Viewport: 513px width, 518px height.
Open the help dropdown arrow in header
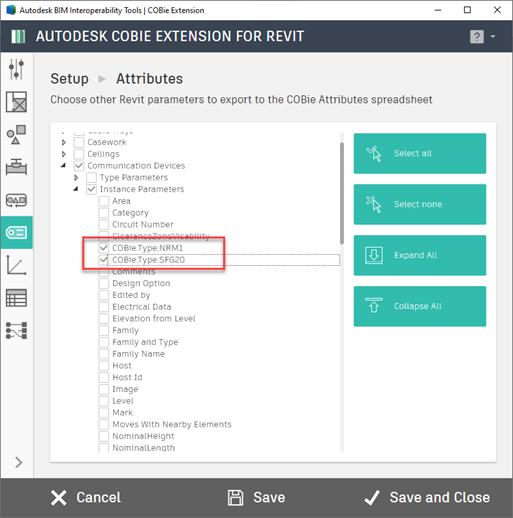pyautogui.click(x=493, y=36)
